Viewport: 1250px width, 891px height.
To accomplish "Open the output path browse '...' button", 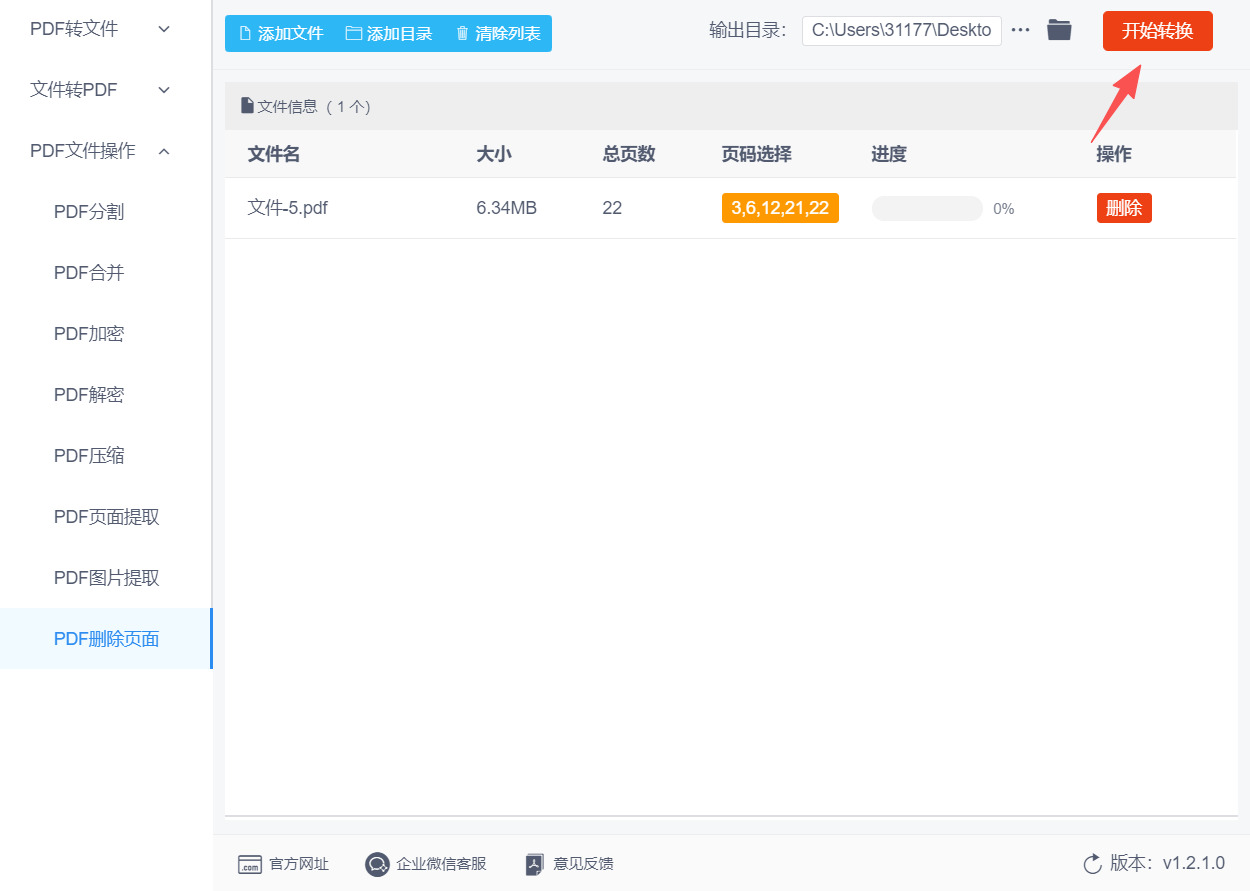I will 1020,30.
